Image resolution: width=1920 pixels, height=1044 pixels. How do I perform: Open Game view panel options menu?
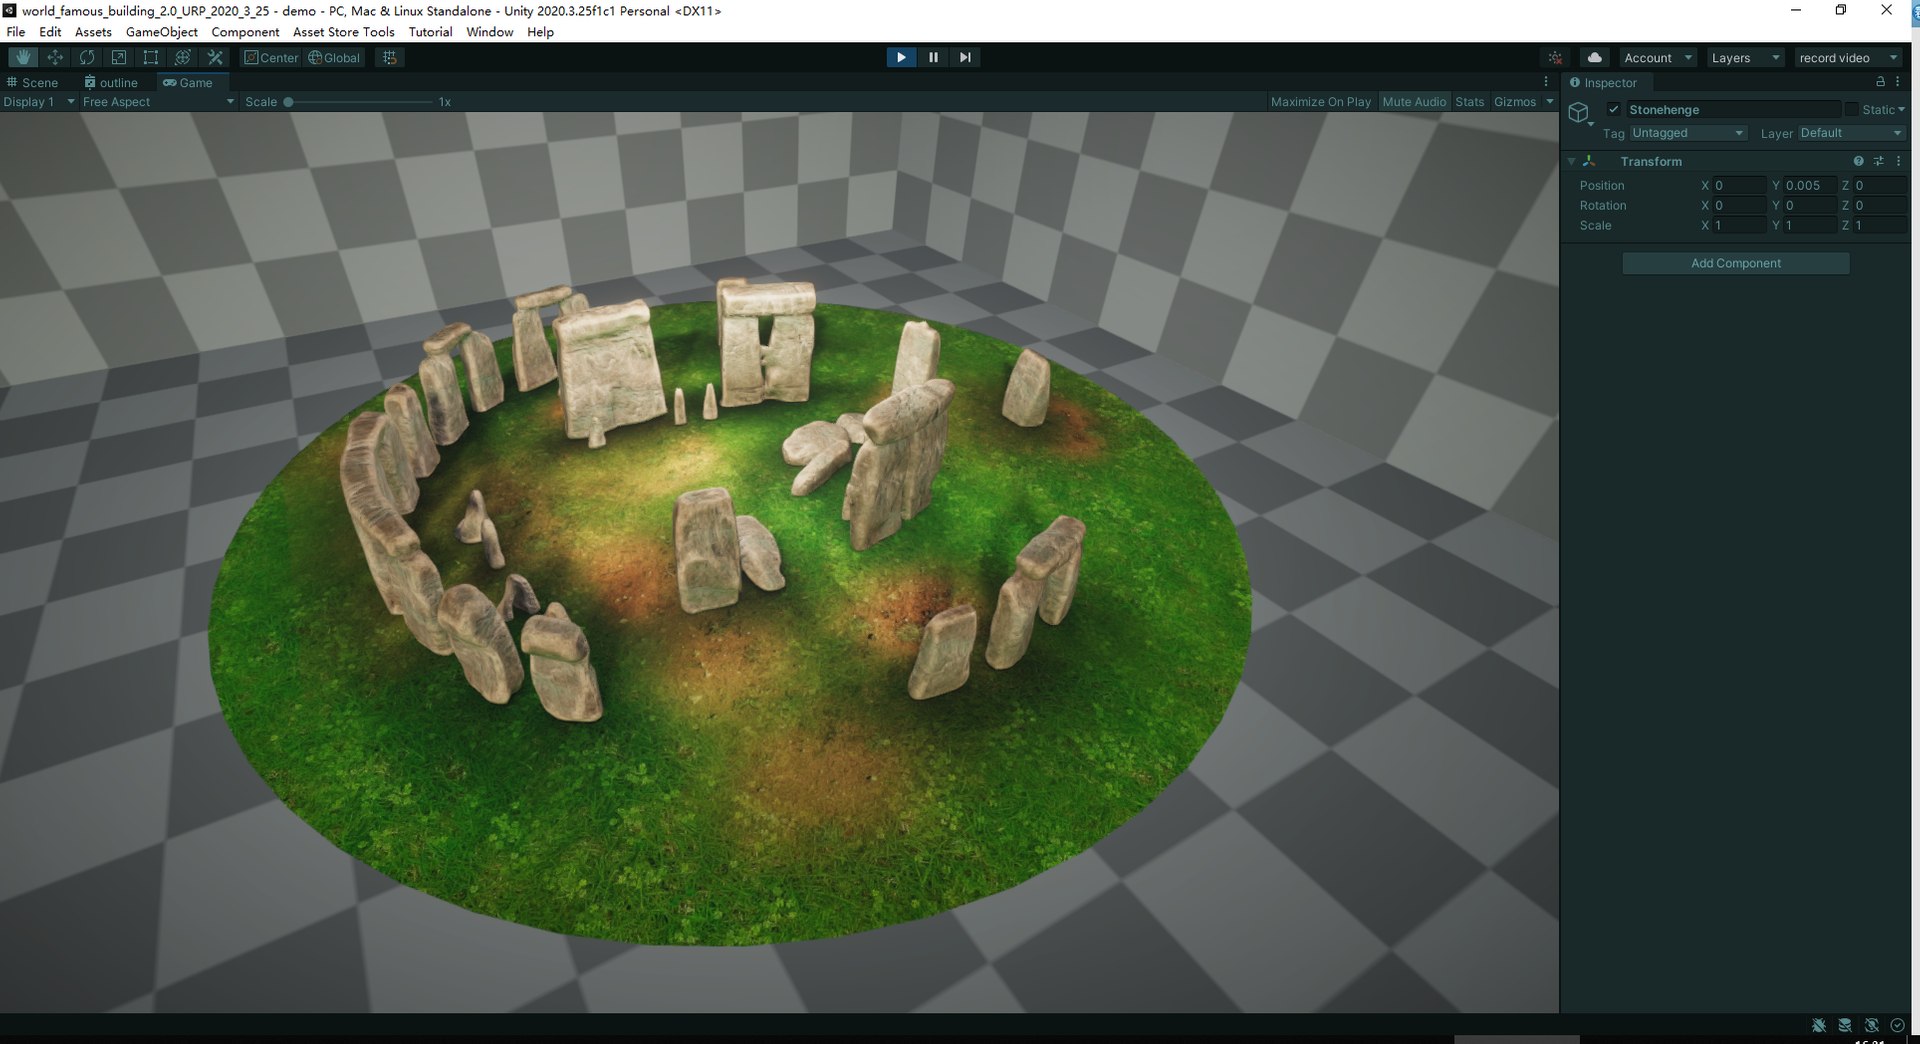pyautogui.click(x=1546, y=82)
